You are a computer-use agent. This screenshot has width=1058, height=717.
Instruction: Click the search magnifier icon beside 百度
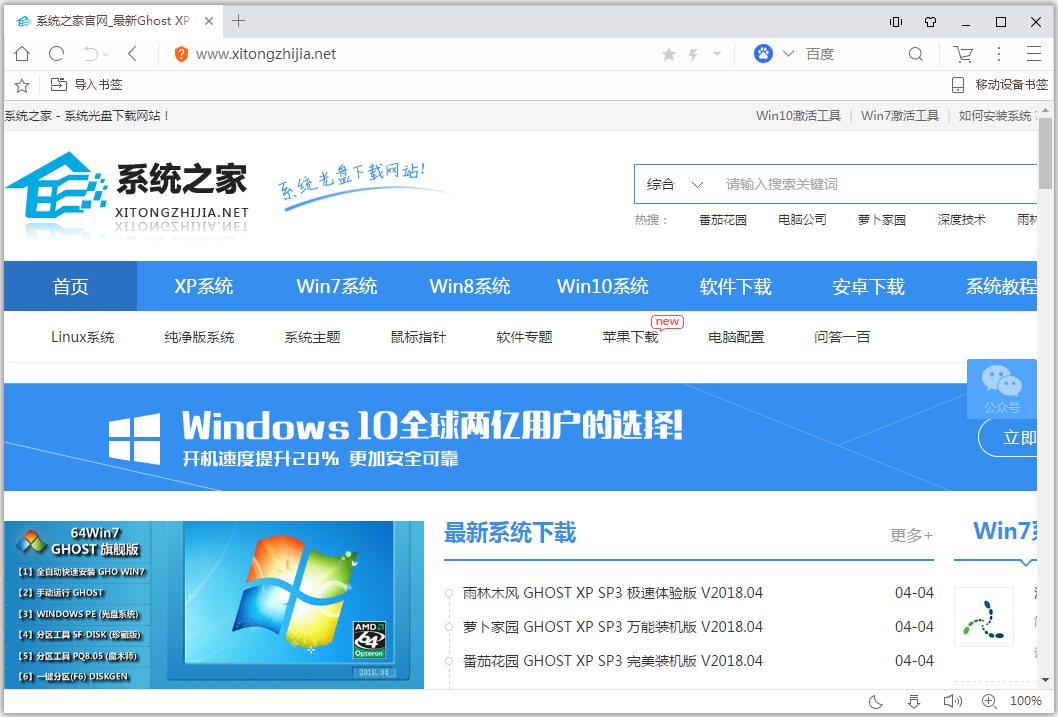click(916, 54)
